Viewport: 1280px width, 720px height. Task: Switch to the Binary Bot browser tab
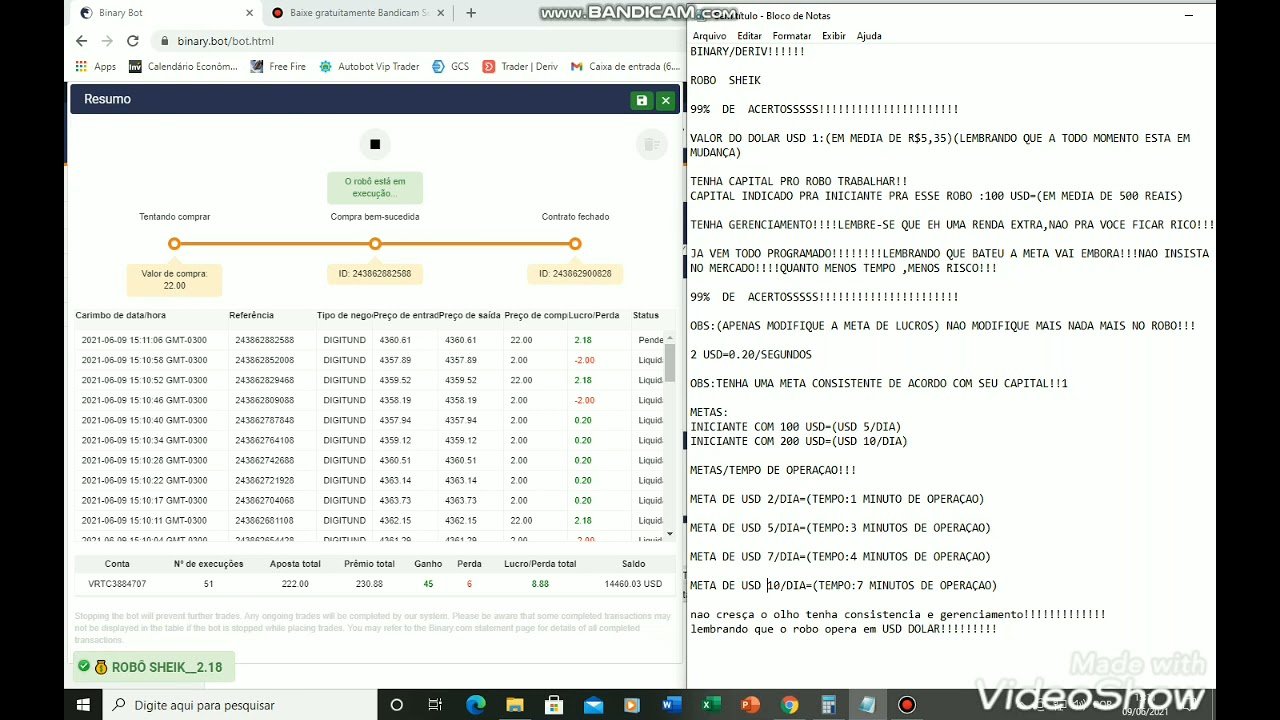[160, 14]
